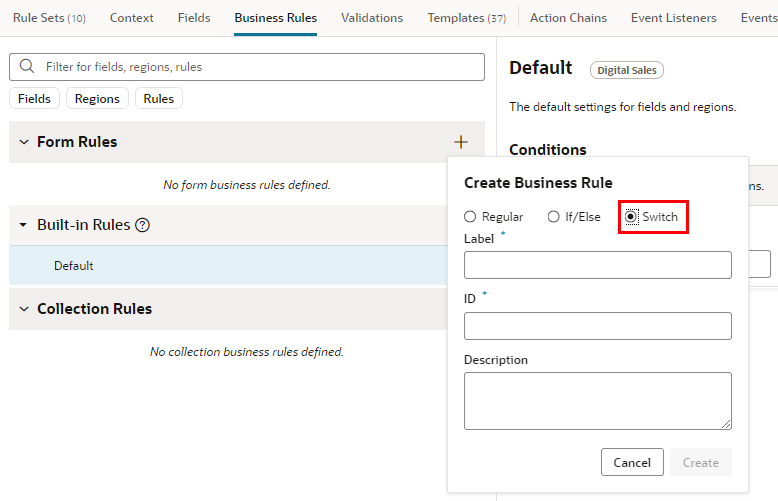Collapse the Collection Rules section
Screen dimensions: 778x501
(24, 309)
